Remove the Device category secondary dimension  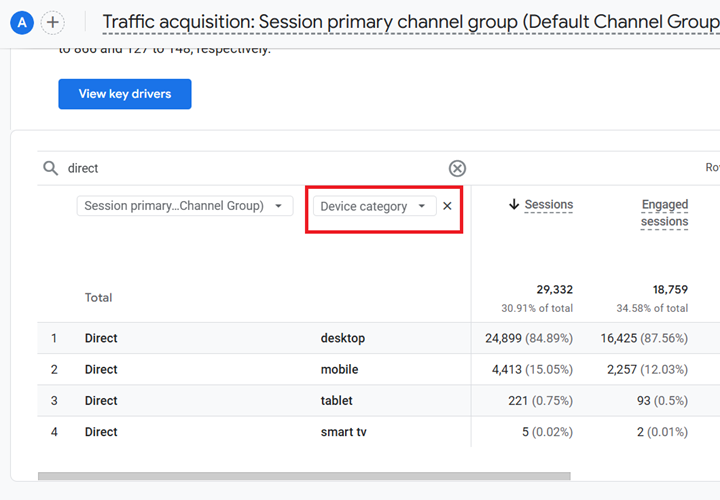tap(447, 206)
